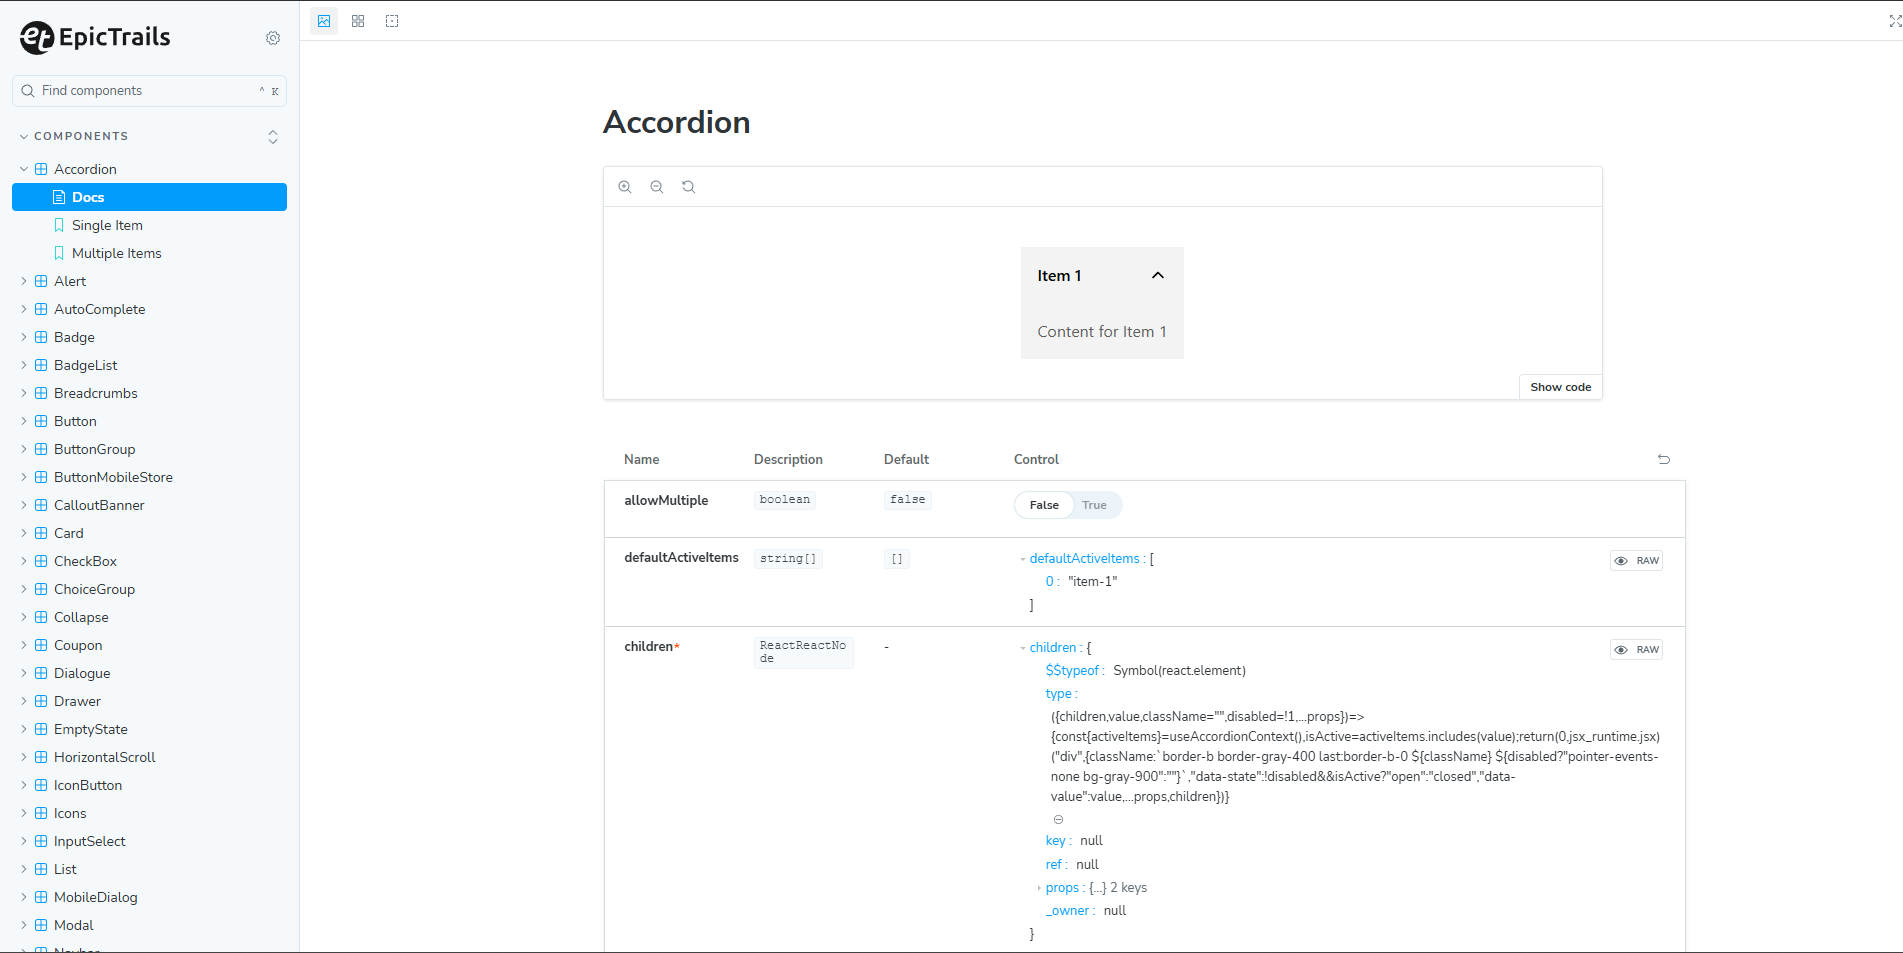Screen dimensions: 1903x953
Task: Collapse Item 1 in the Accordion preview
Action: (x=1157, y=275)
